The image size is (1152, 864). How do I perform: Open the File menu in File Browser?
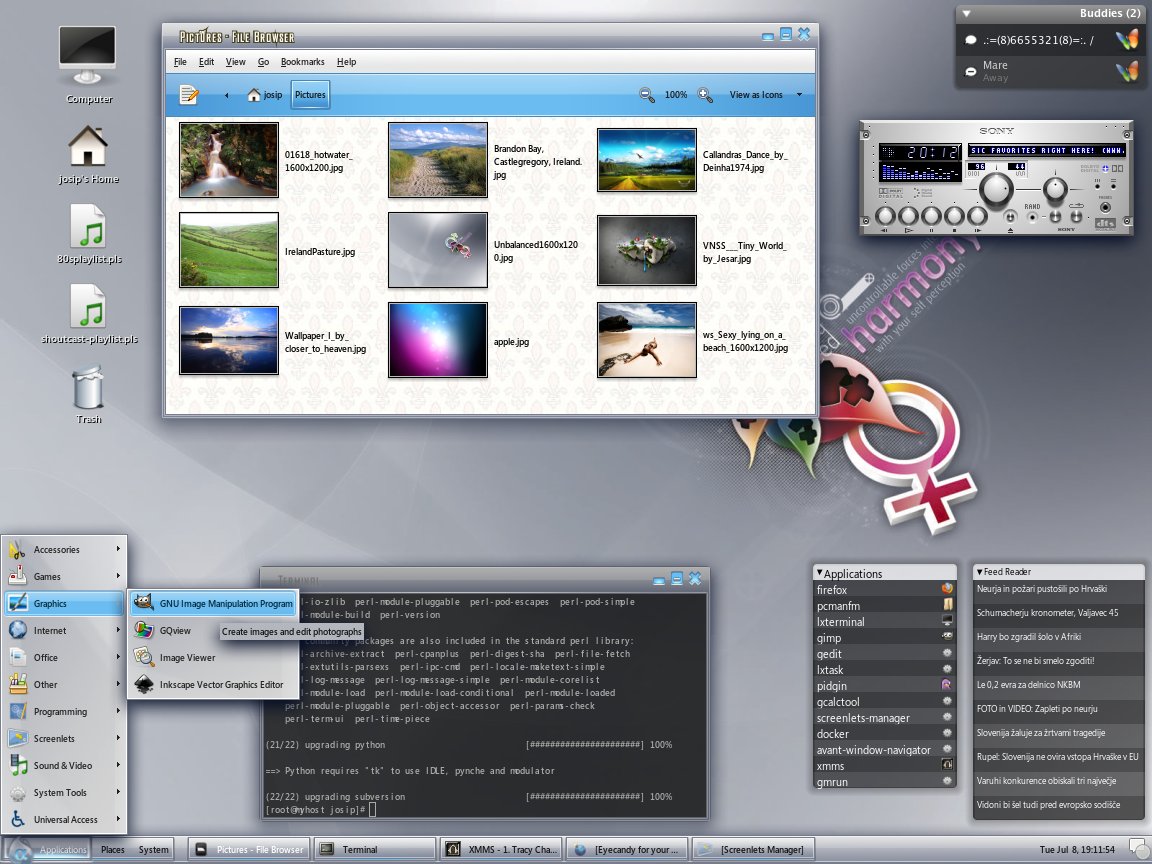tap(180, 62)
